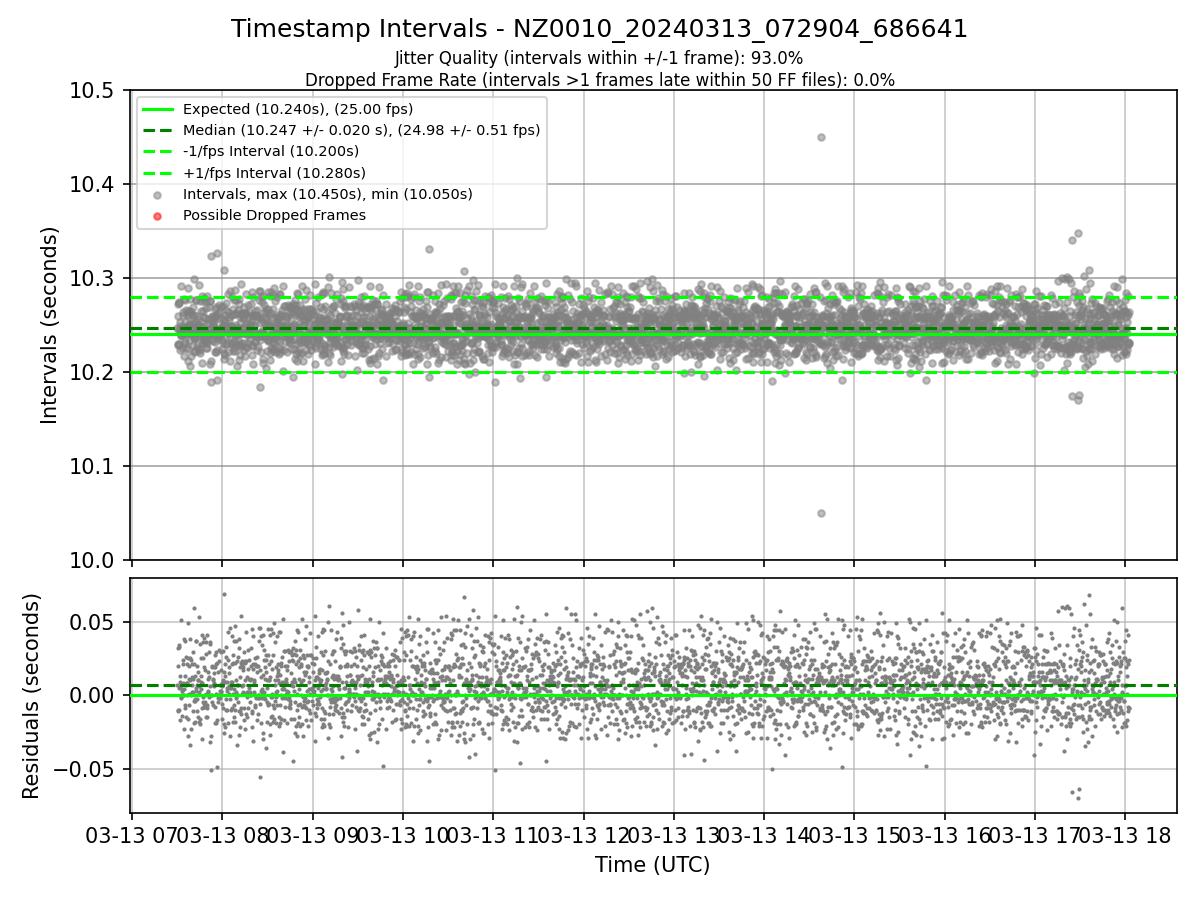Click the maximum outlier point near 10.45 seconds
This screenshot has width=1200, height=900.
click(x=821, y=137)
